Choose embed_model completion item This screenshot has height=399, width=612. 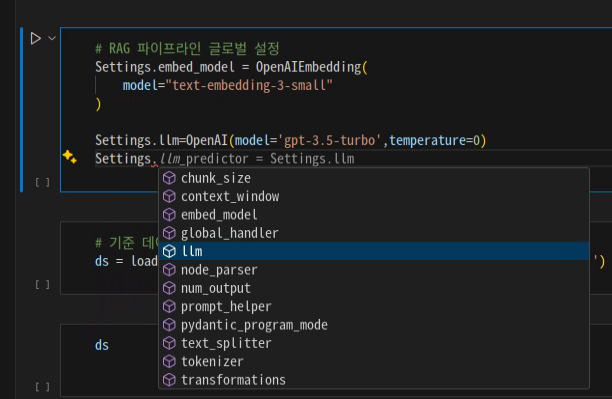tap(374, 215)
